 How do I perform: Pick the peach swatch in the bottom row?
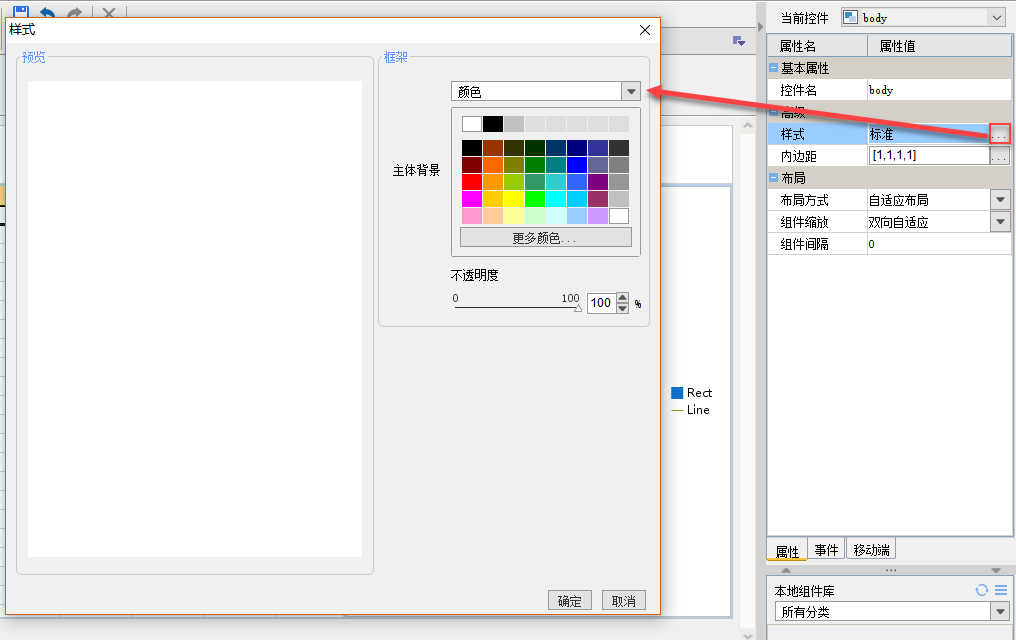492,216
